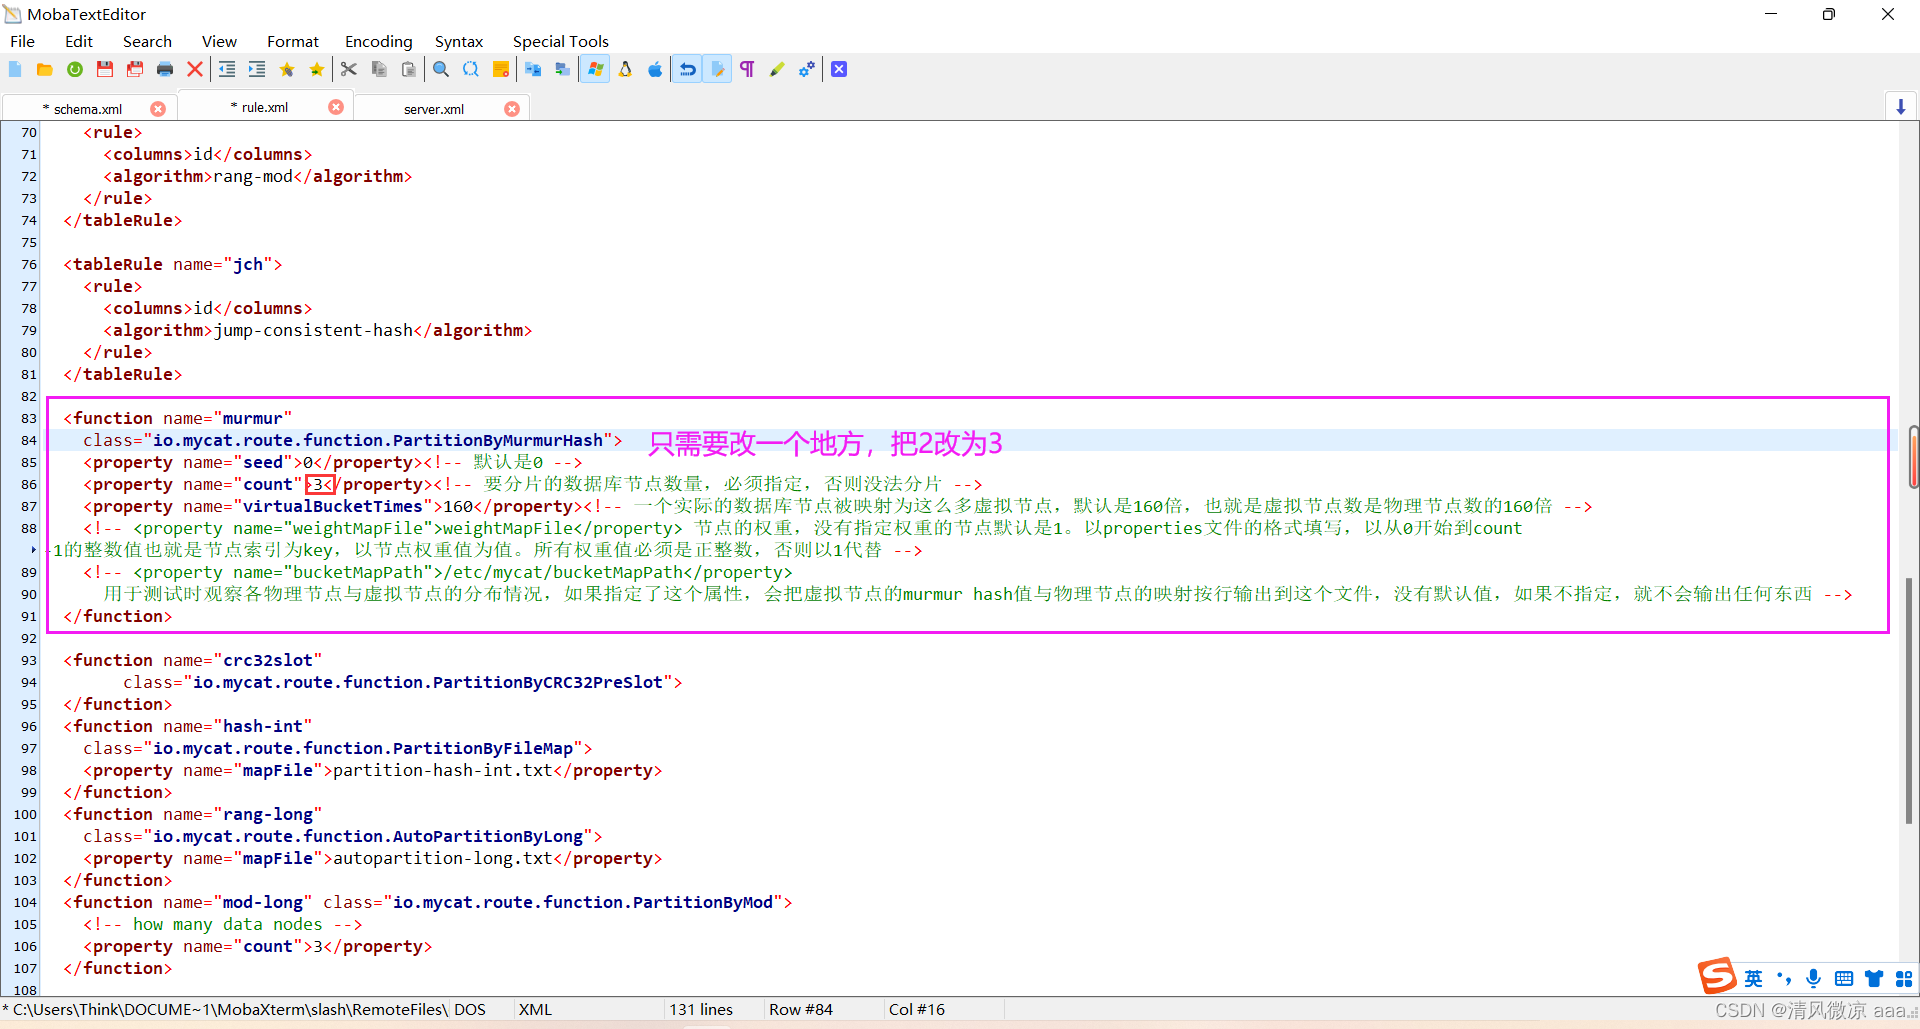Paste from clipboard with toolbar icon

point(409,69)
